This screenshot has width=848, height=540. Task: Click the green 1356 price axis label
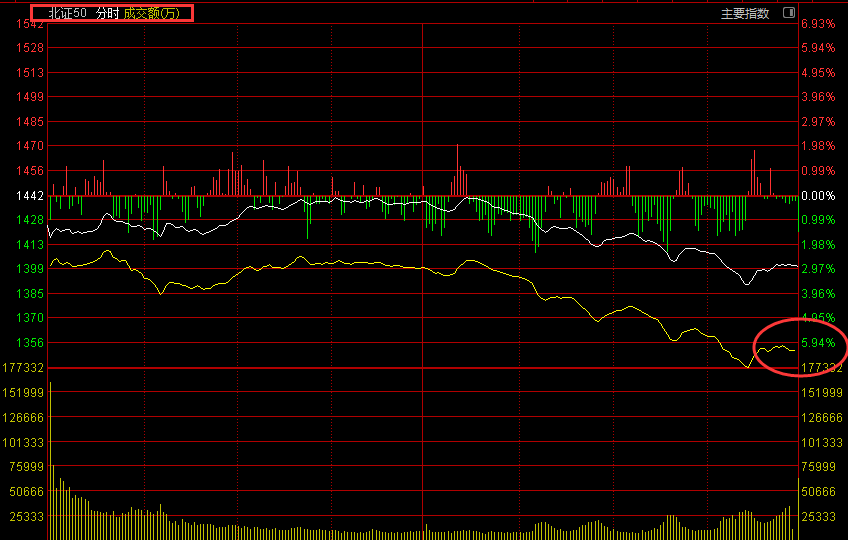30,343
